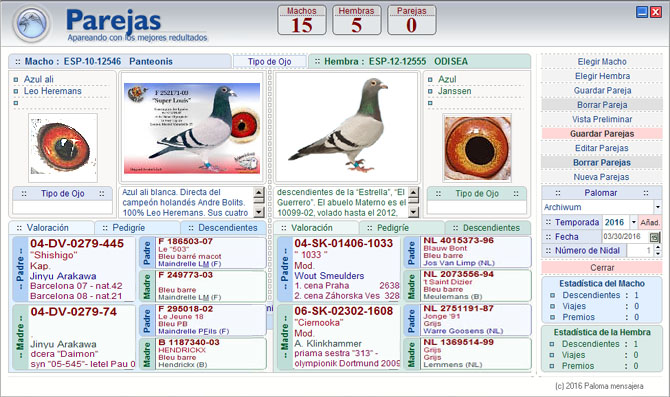Click the Super Louis male pigeon photo
670x397 pixels.
[x=192, y=127]
